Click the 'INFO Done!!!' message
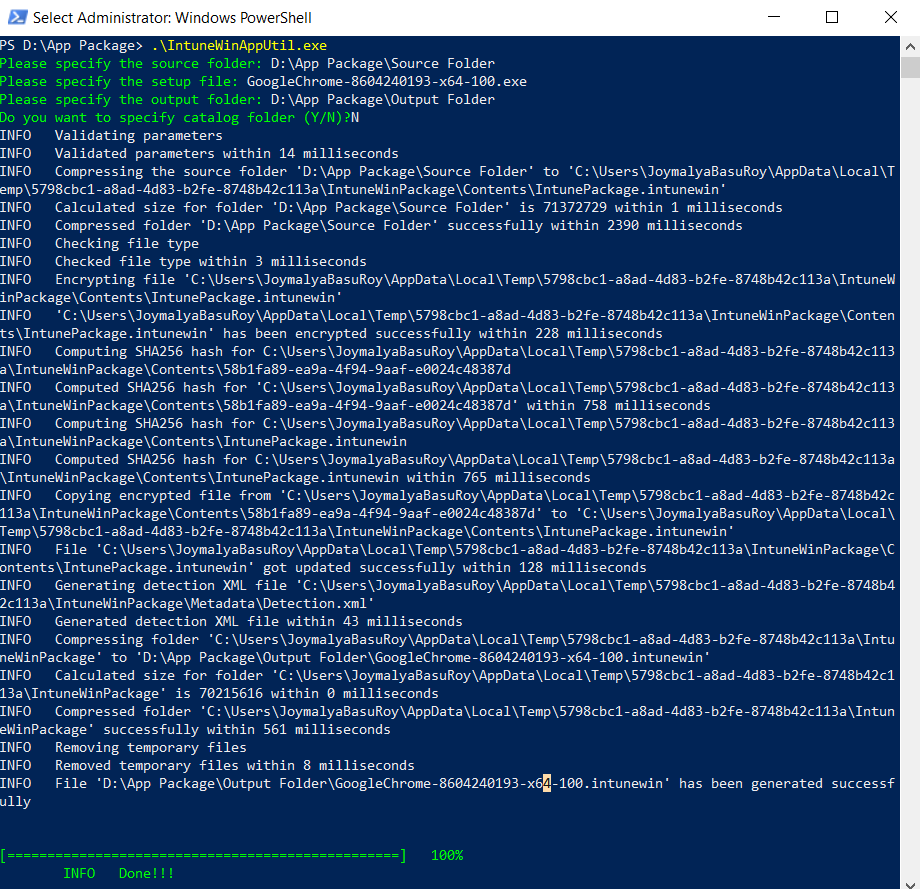Image resolution: width=920 pixels, height=889 pixels. pyautogui.click(x=119, y=874)
